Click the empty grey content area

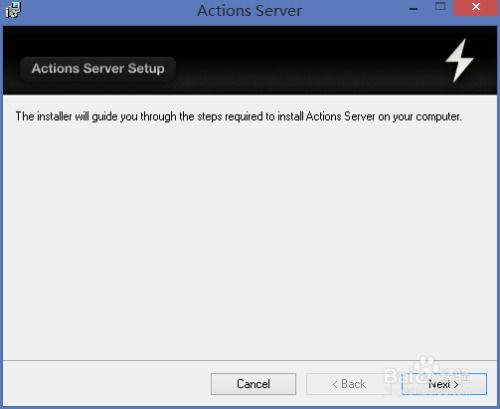(250, 240)
